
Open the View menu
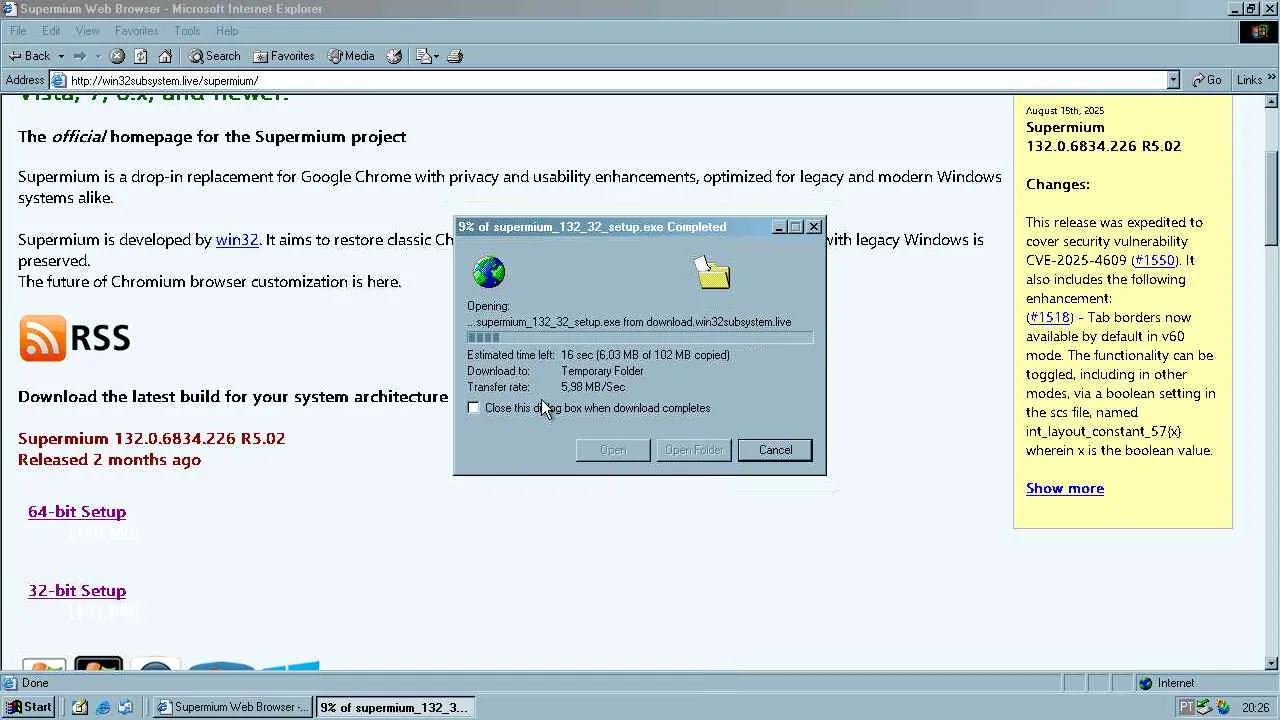click(x=87, y=31)
